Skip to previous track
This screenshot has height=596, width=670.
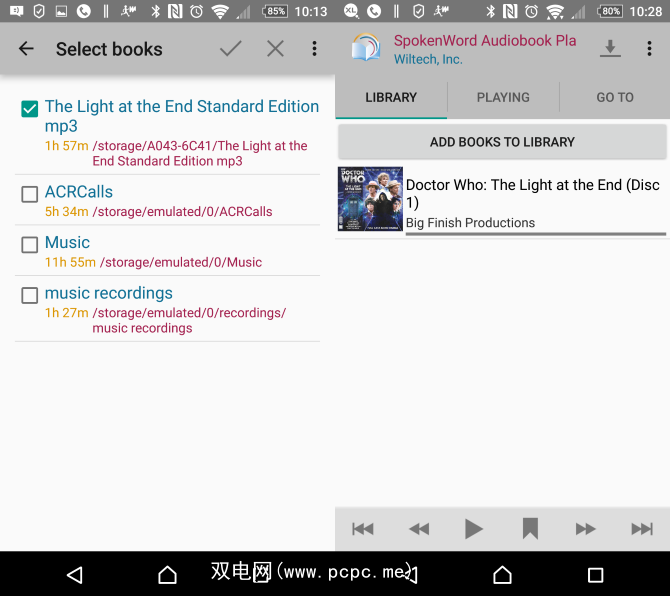pos(363,529)
